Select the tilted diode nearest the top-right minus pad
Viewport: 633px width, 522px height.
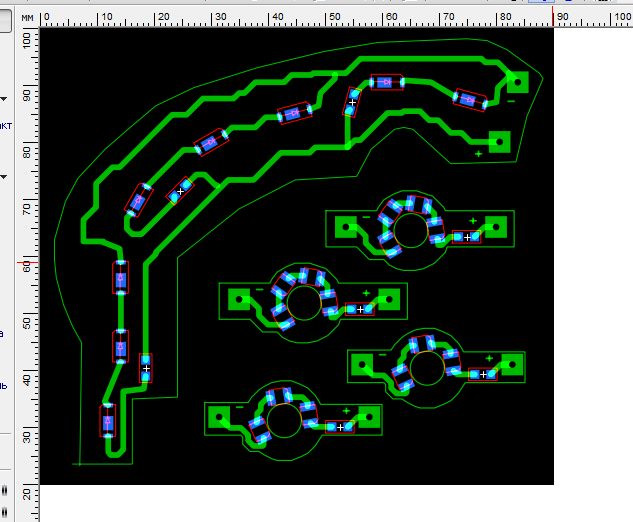[470, 100]
